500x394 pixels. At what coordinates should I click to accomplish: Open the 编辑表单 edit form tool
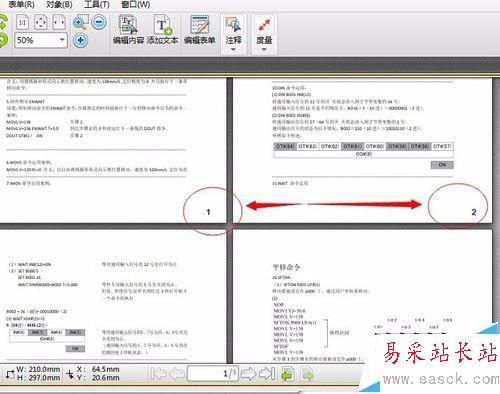199,30
